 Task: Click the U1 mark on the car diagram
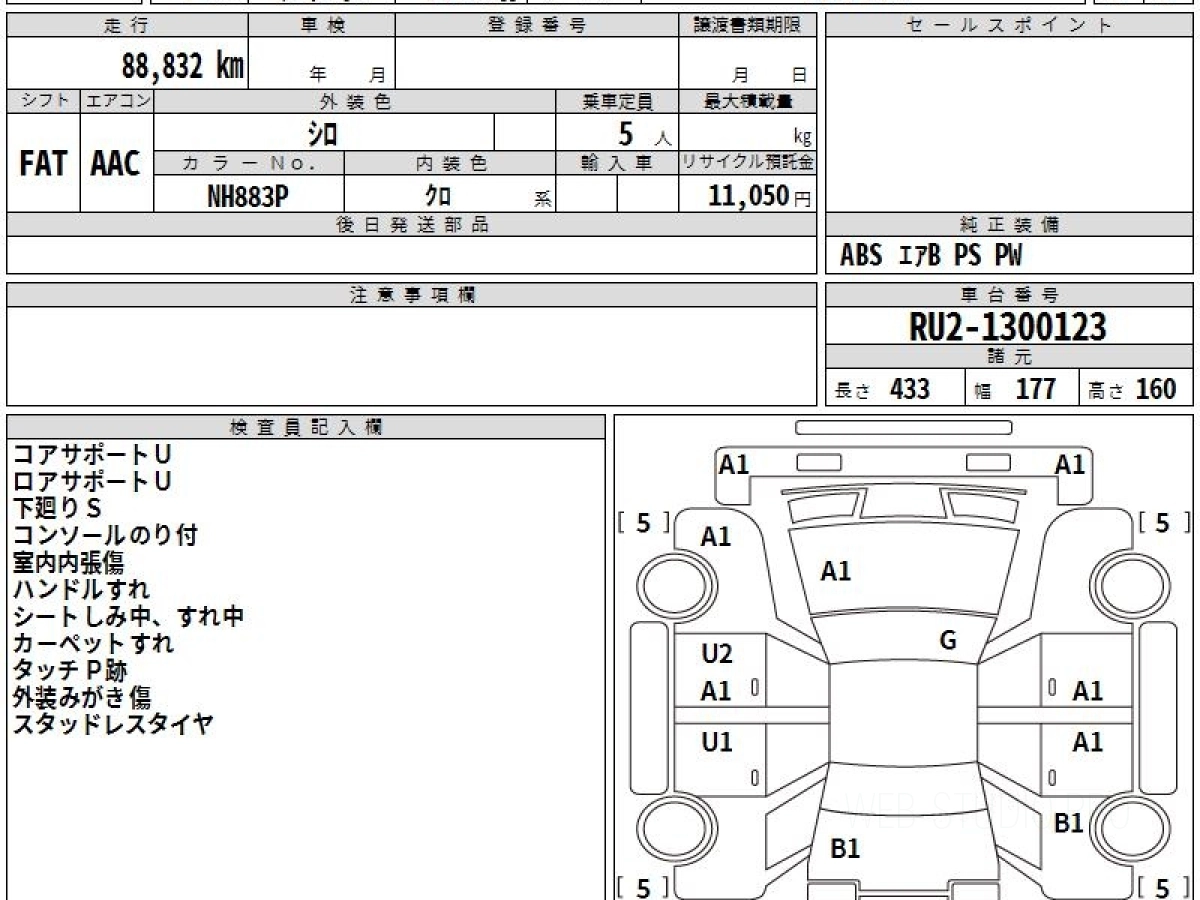pyautogui.click(x=717, y=742)
